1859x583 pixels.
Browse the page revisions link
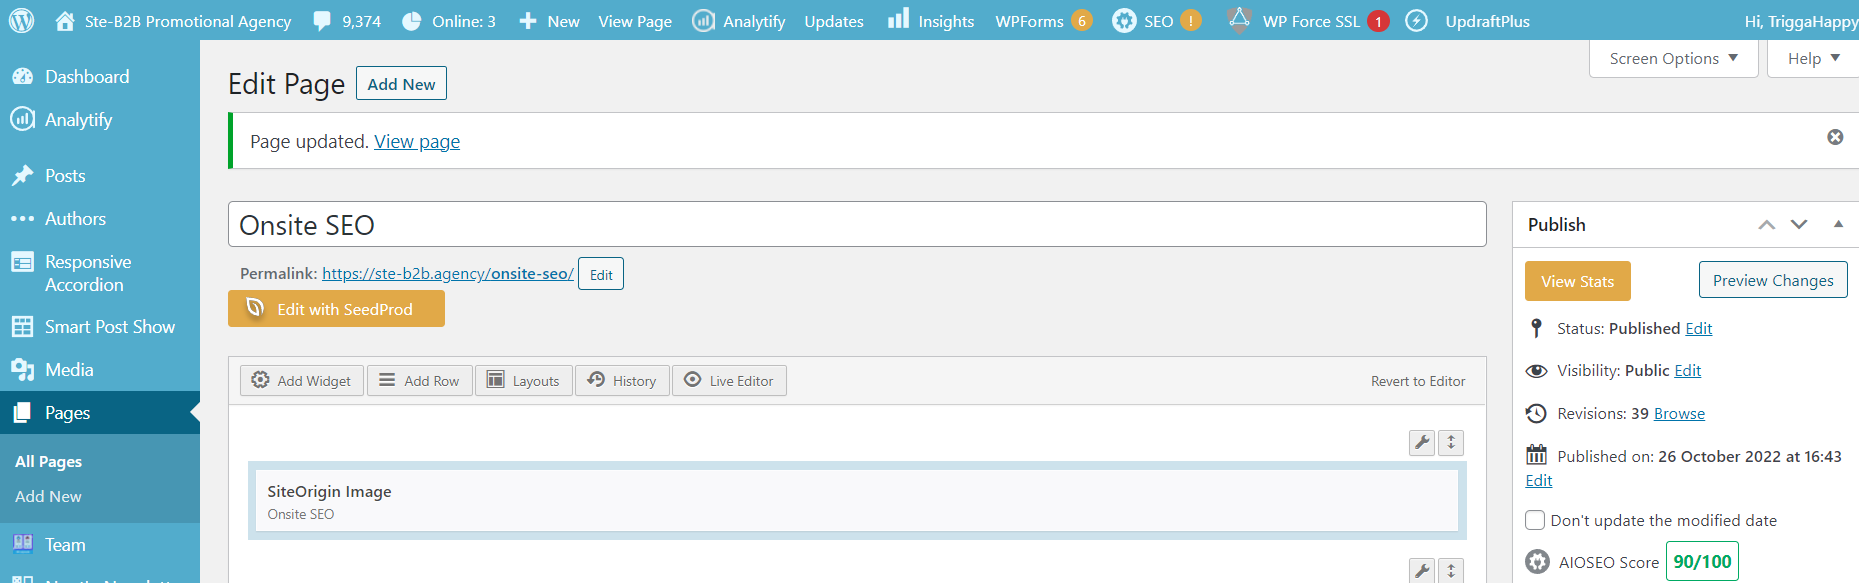(x=1679, y=414)
